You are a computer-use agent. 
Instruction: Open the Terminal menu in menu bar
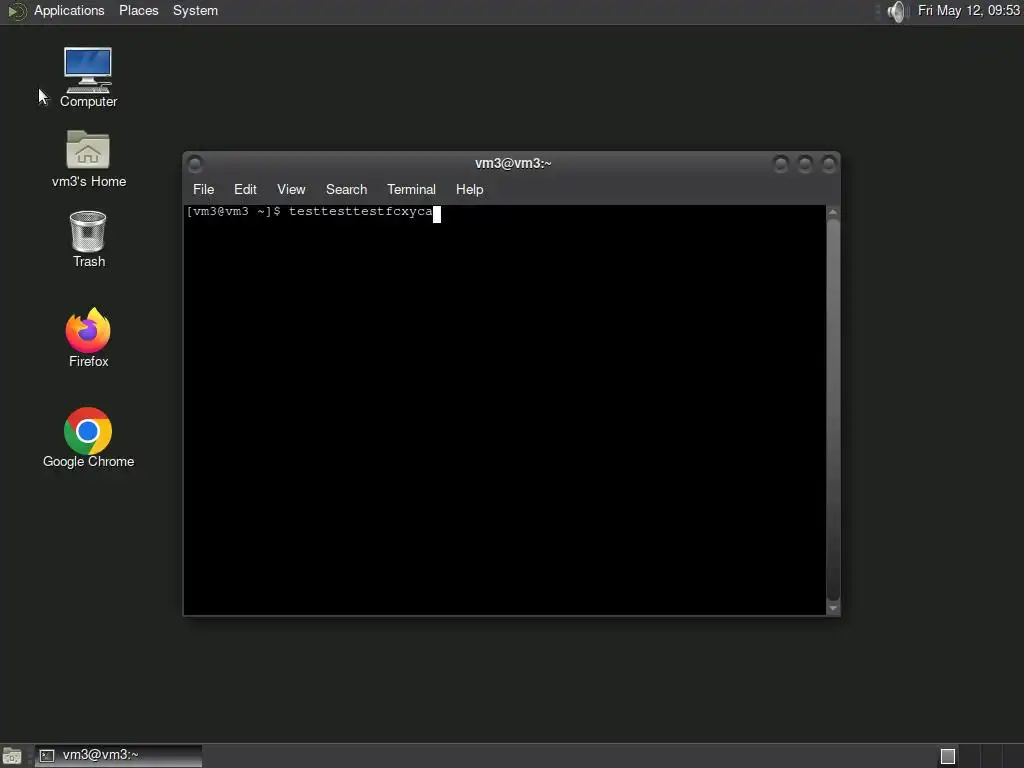411,189
